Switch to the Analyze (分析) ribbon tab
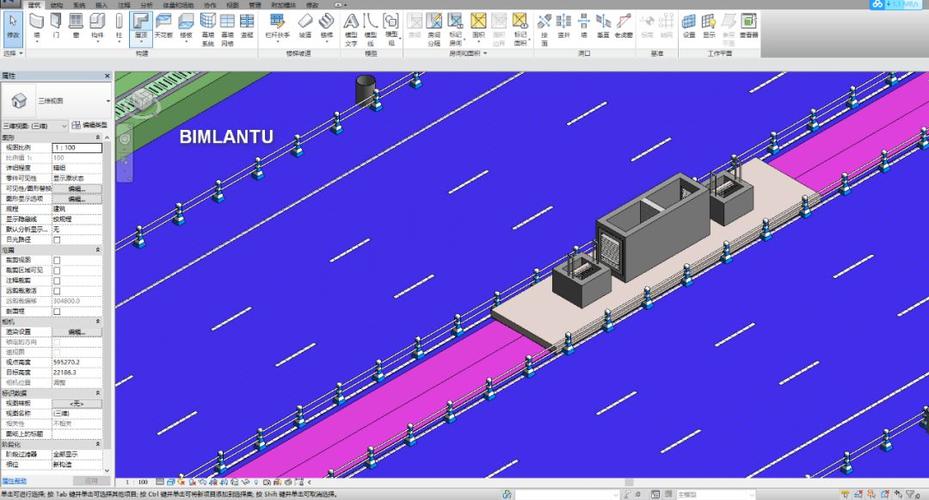This screenshot has width=929, height=500. (x=146, y=5)
